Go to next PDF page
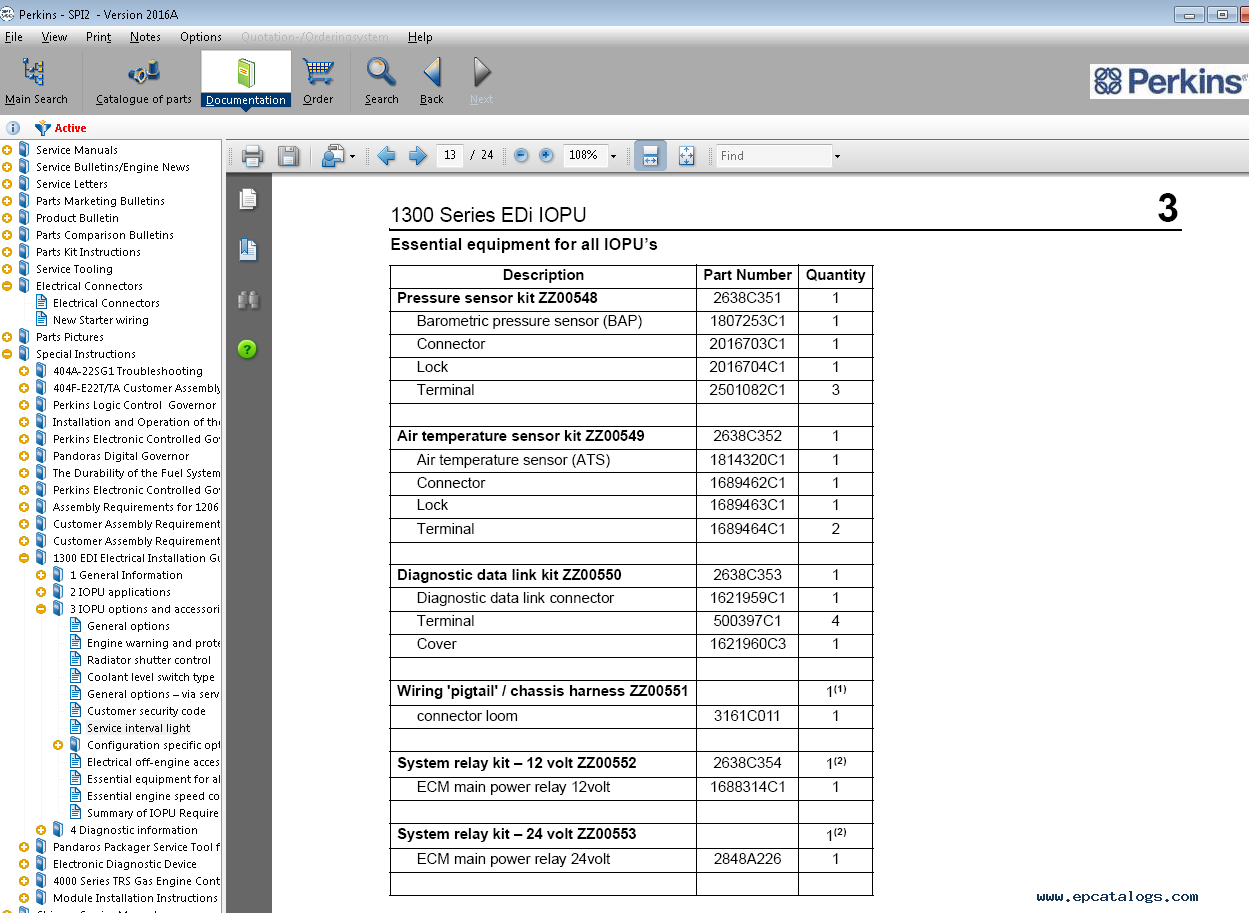This screenshot has height=913, width=1249. click(x=418, y=156)
